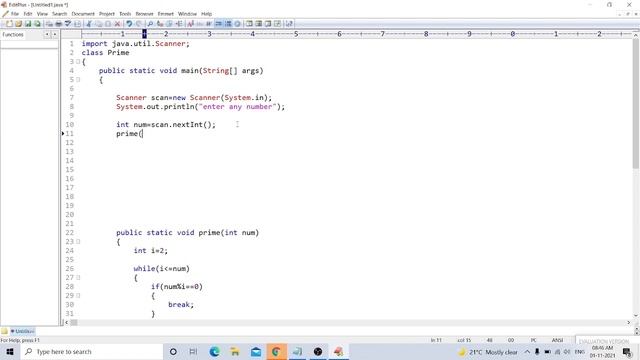Open the Emmet menu

coord(165,14)
